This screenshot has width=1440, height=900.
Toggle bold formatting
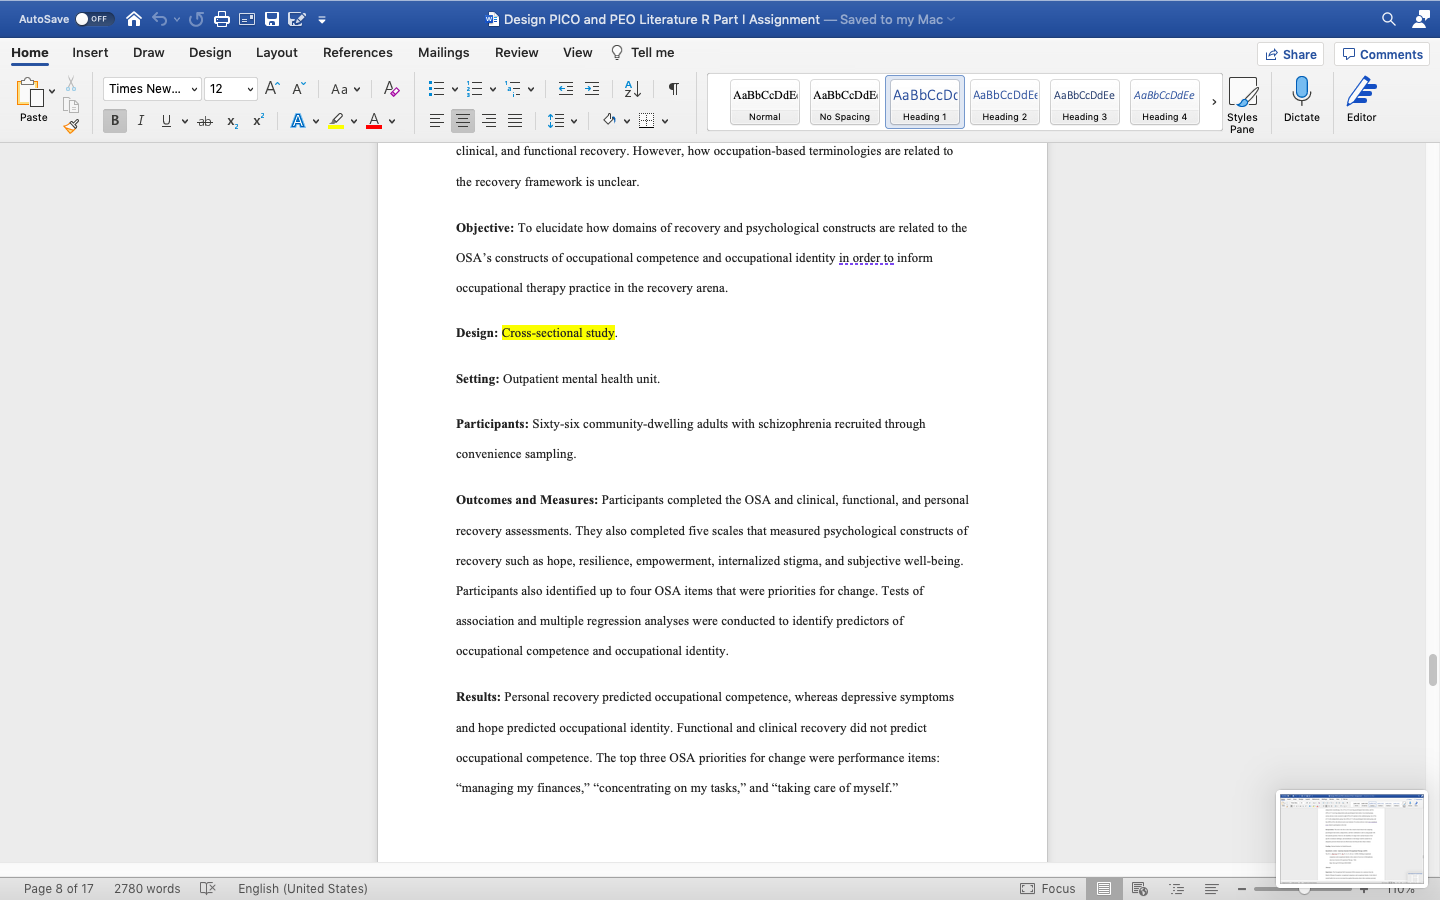tap(115, 121)
